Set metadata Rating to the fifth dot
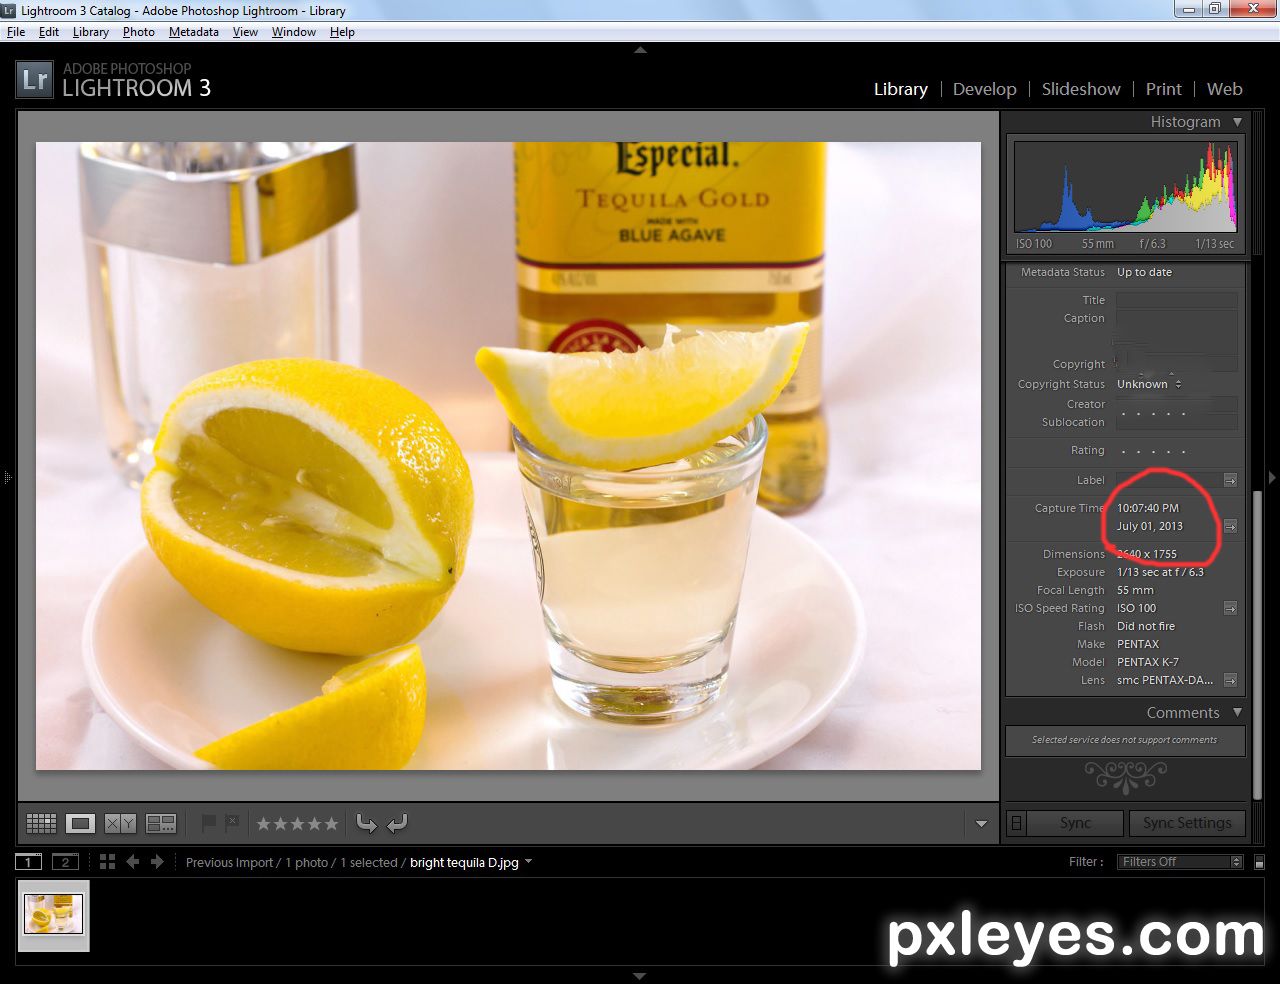This screenshot has width=1280, height=984. (x=1183, y=451)
